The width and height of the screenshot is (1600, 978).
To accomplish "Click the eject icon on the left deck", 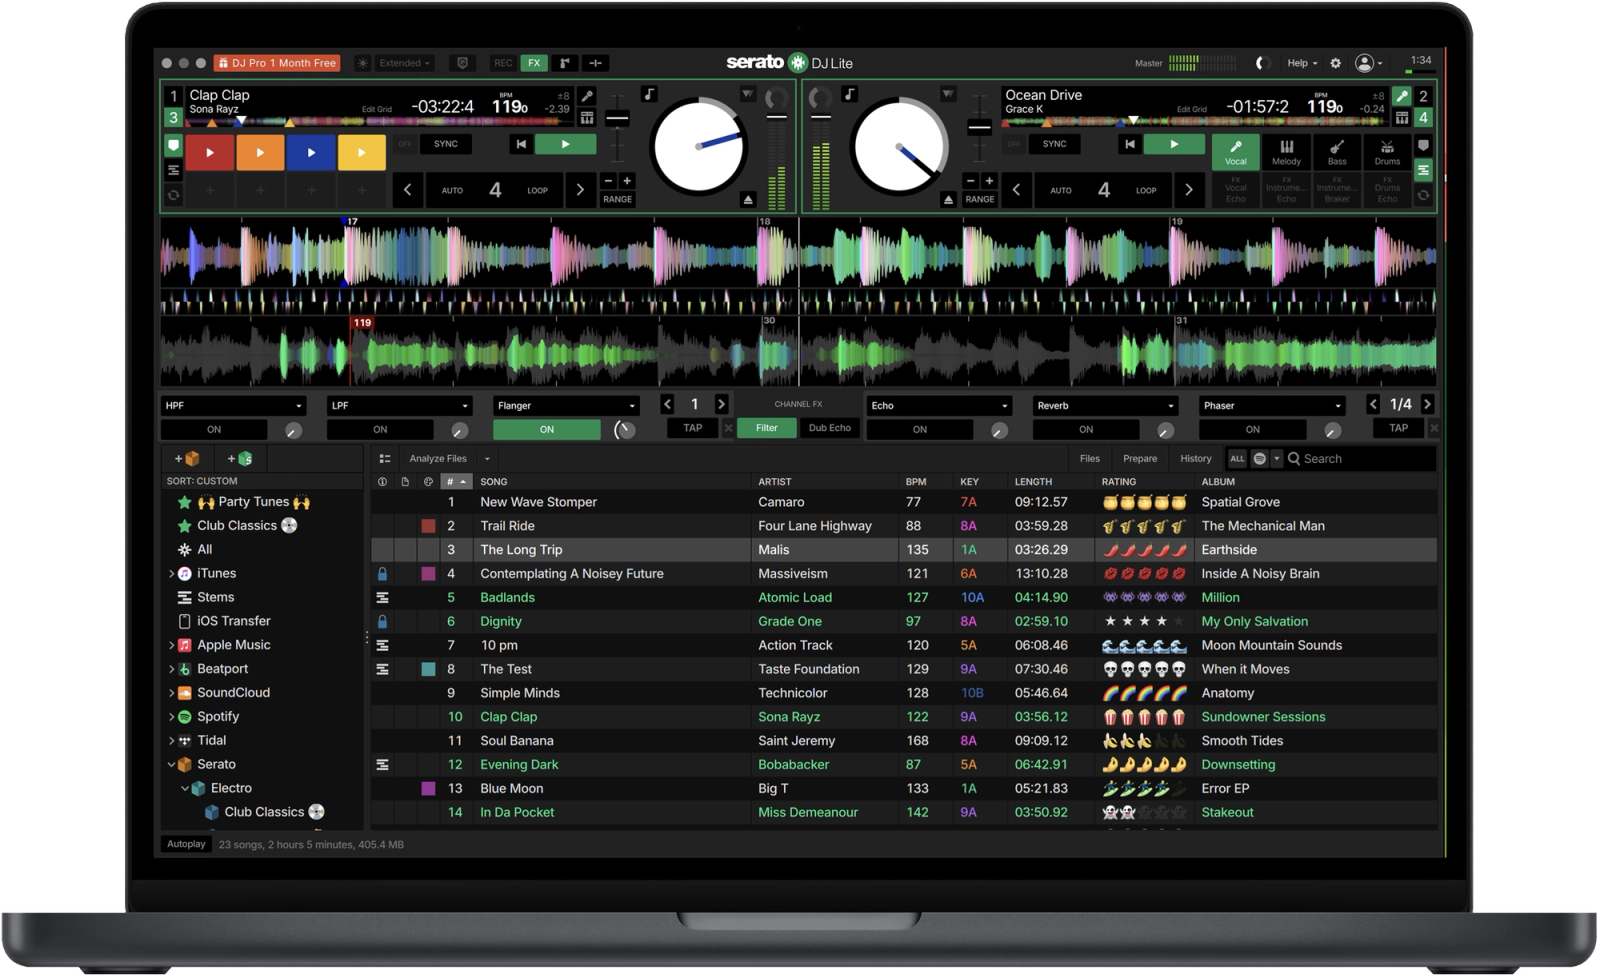I will (748, 200).
